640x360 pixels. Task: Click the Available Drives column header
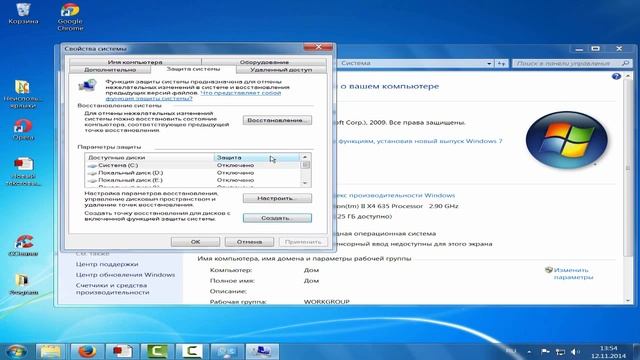click(x=149, y=158)
